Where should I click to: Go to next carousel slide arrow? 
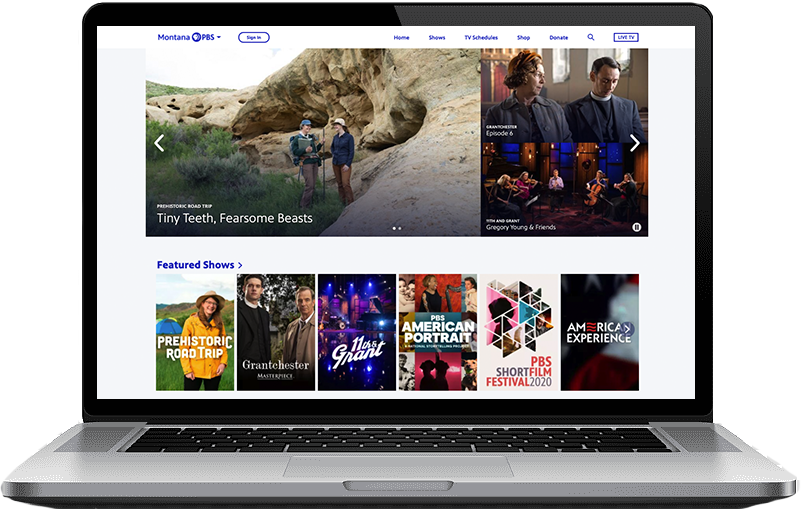click(634, 143)
